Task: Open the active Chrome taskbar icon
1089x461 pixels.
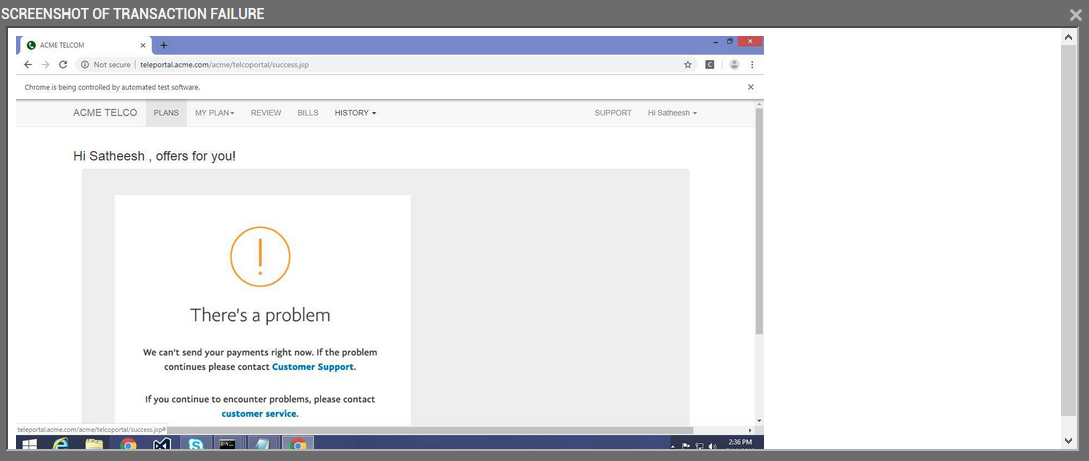Action: (x=298, y=444)
